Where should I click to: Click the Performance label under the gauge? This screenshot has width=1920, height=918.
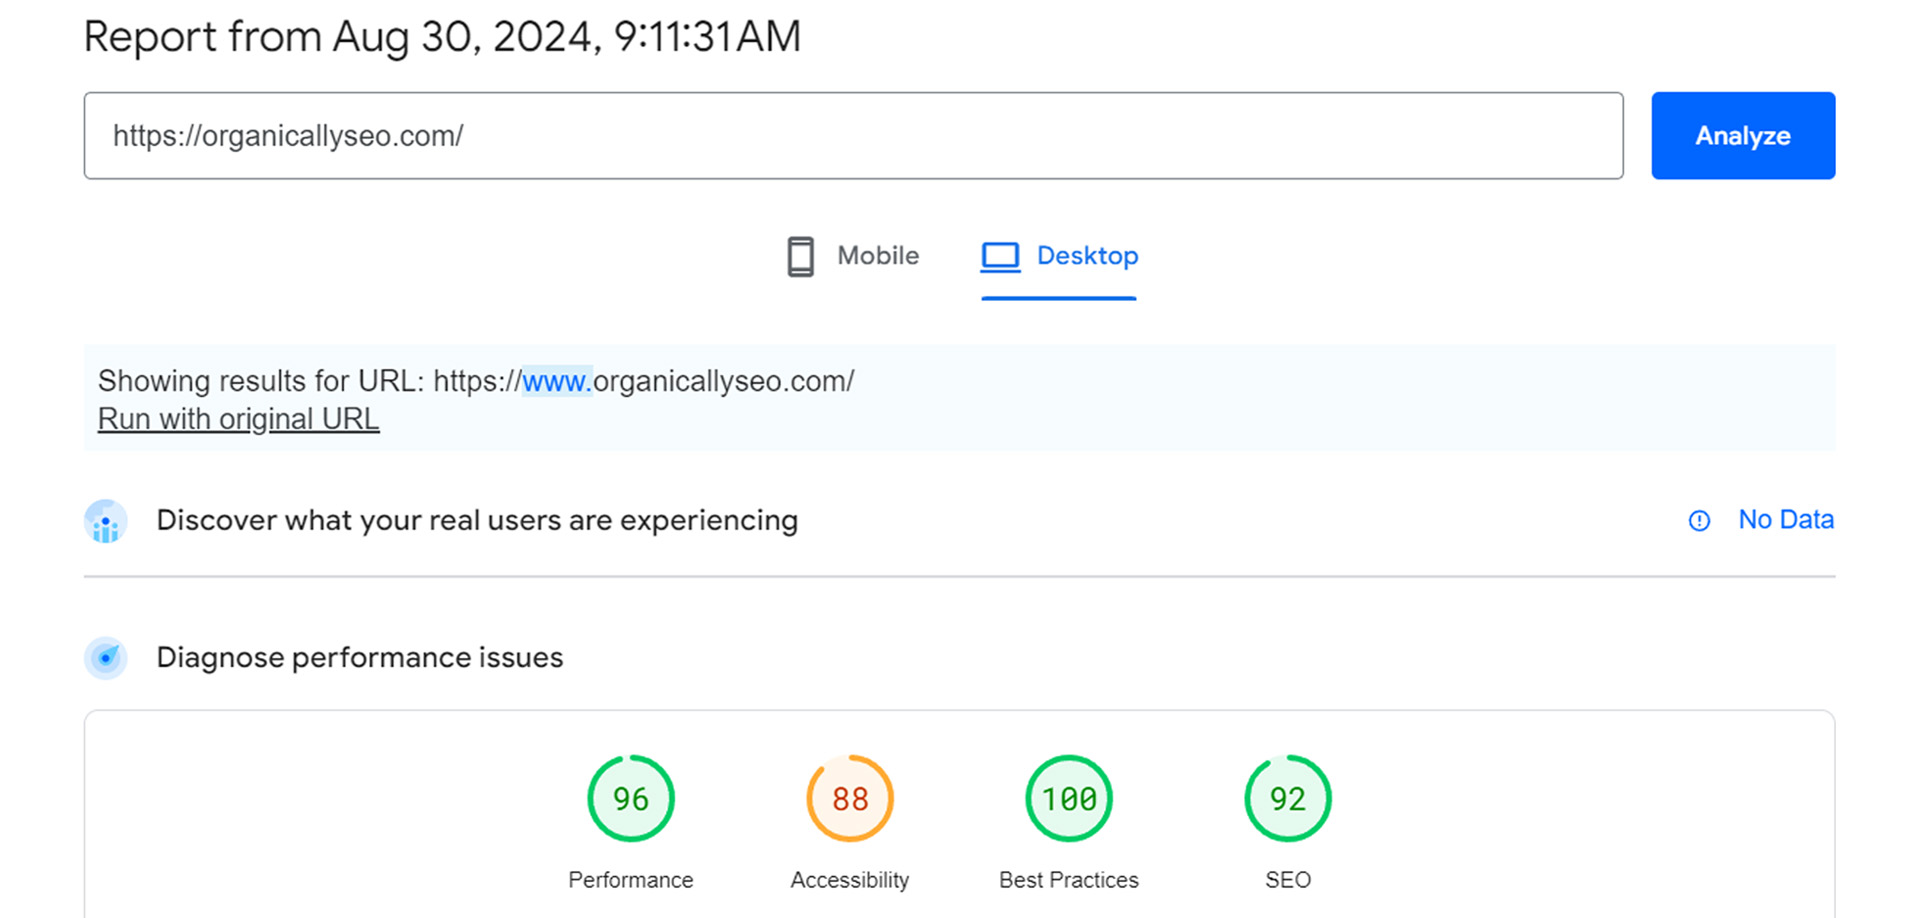631,880
